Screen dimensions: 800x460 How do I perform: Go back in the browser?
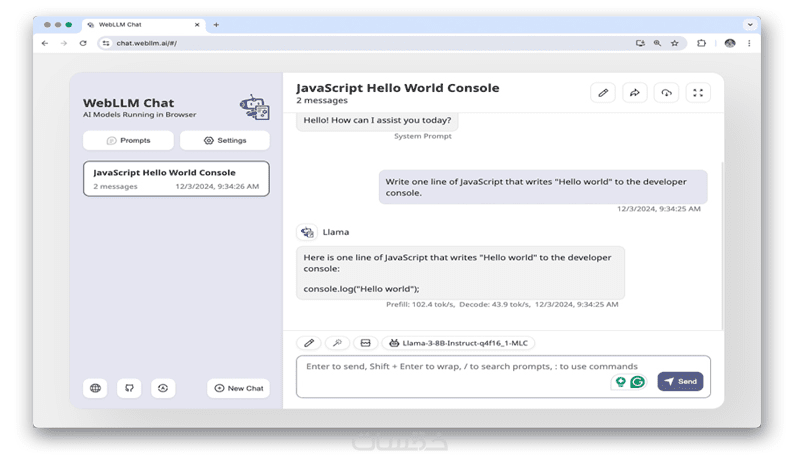tap(45, 43)
